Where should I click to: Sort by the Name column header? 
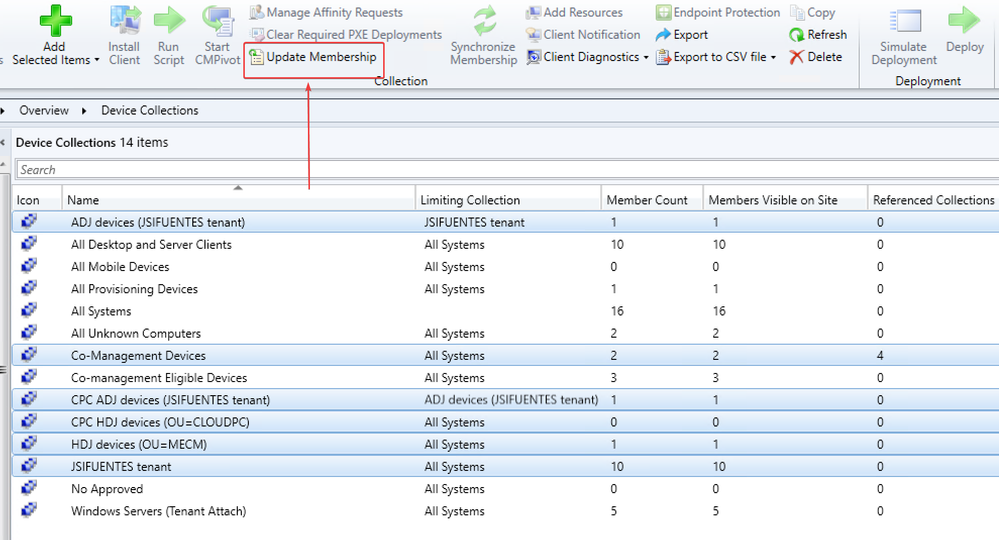[238, 199]
